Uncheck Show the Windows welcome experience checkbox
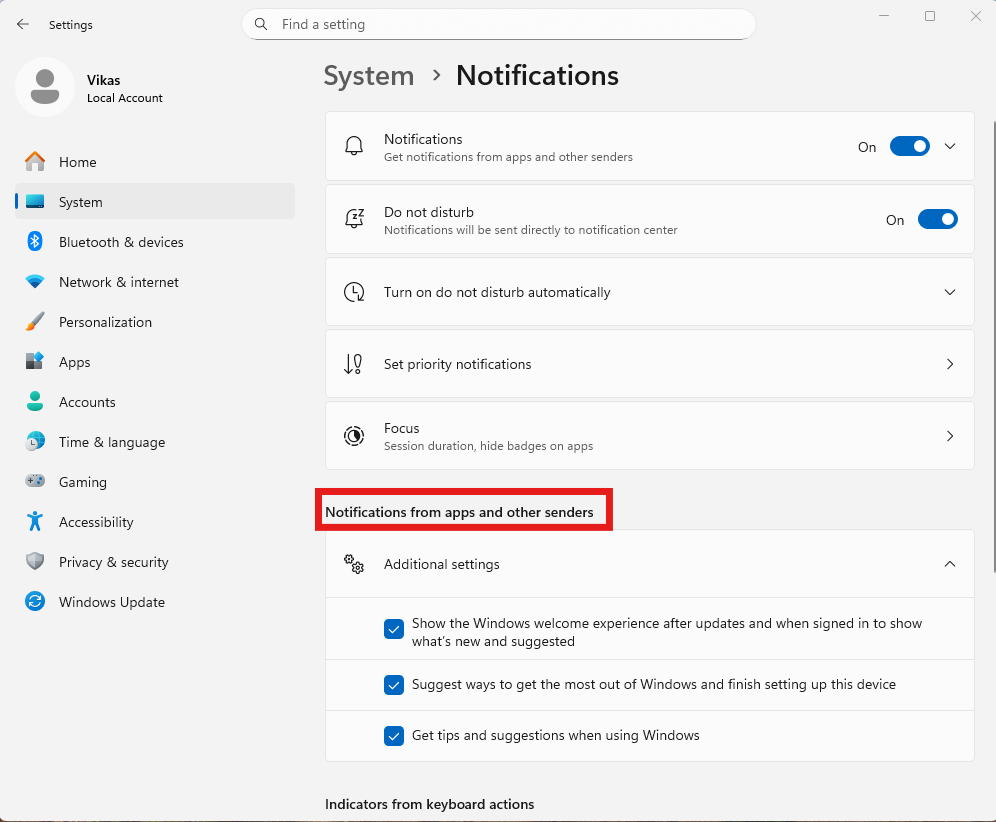 [394, 629]
